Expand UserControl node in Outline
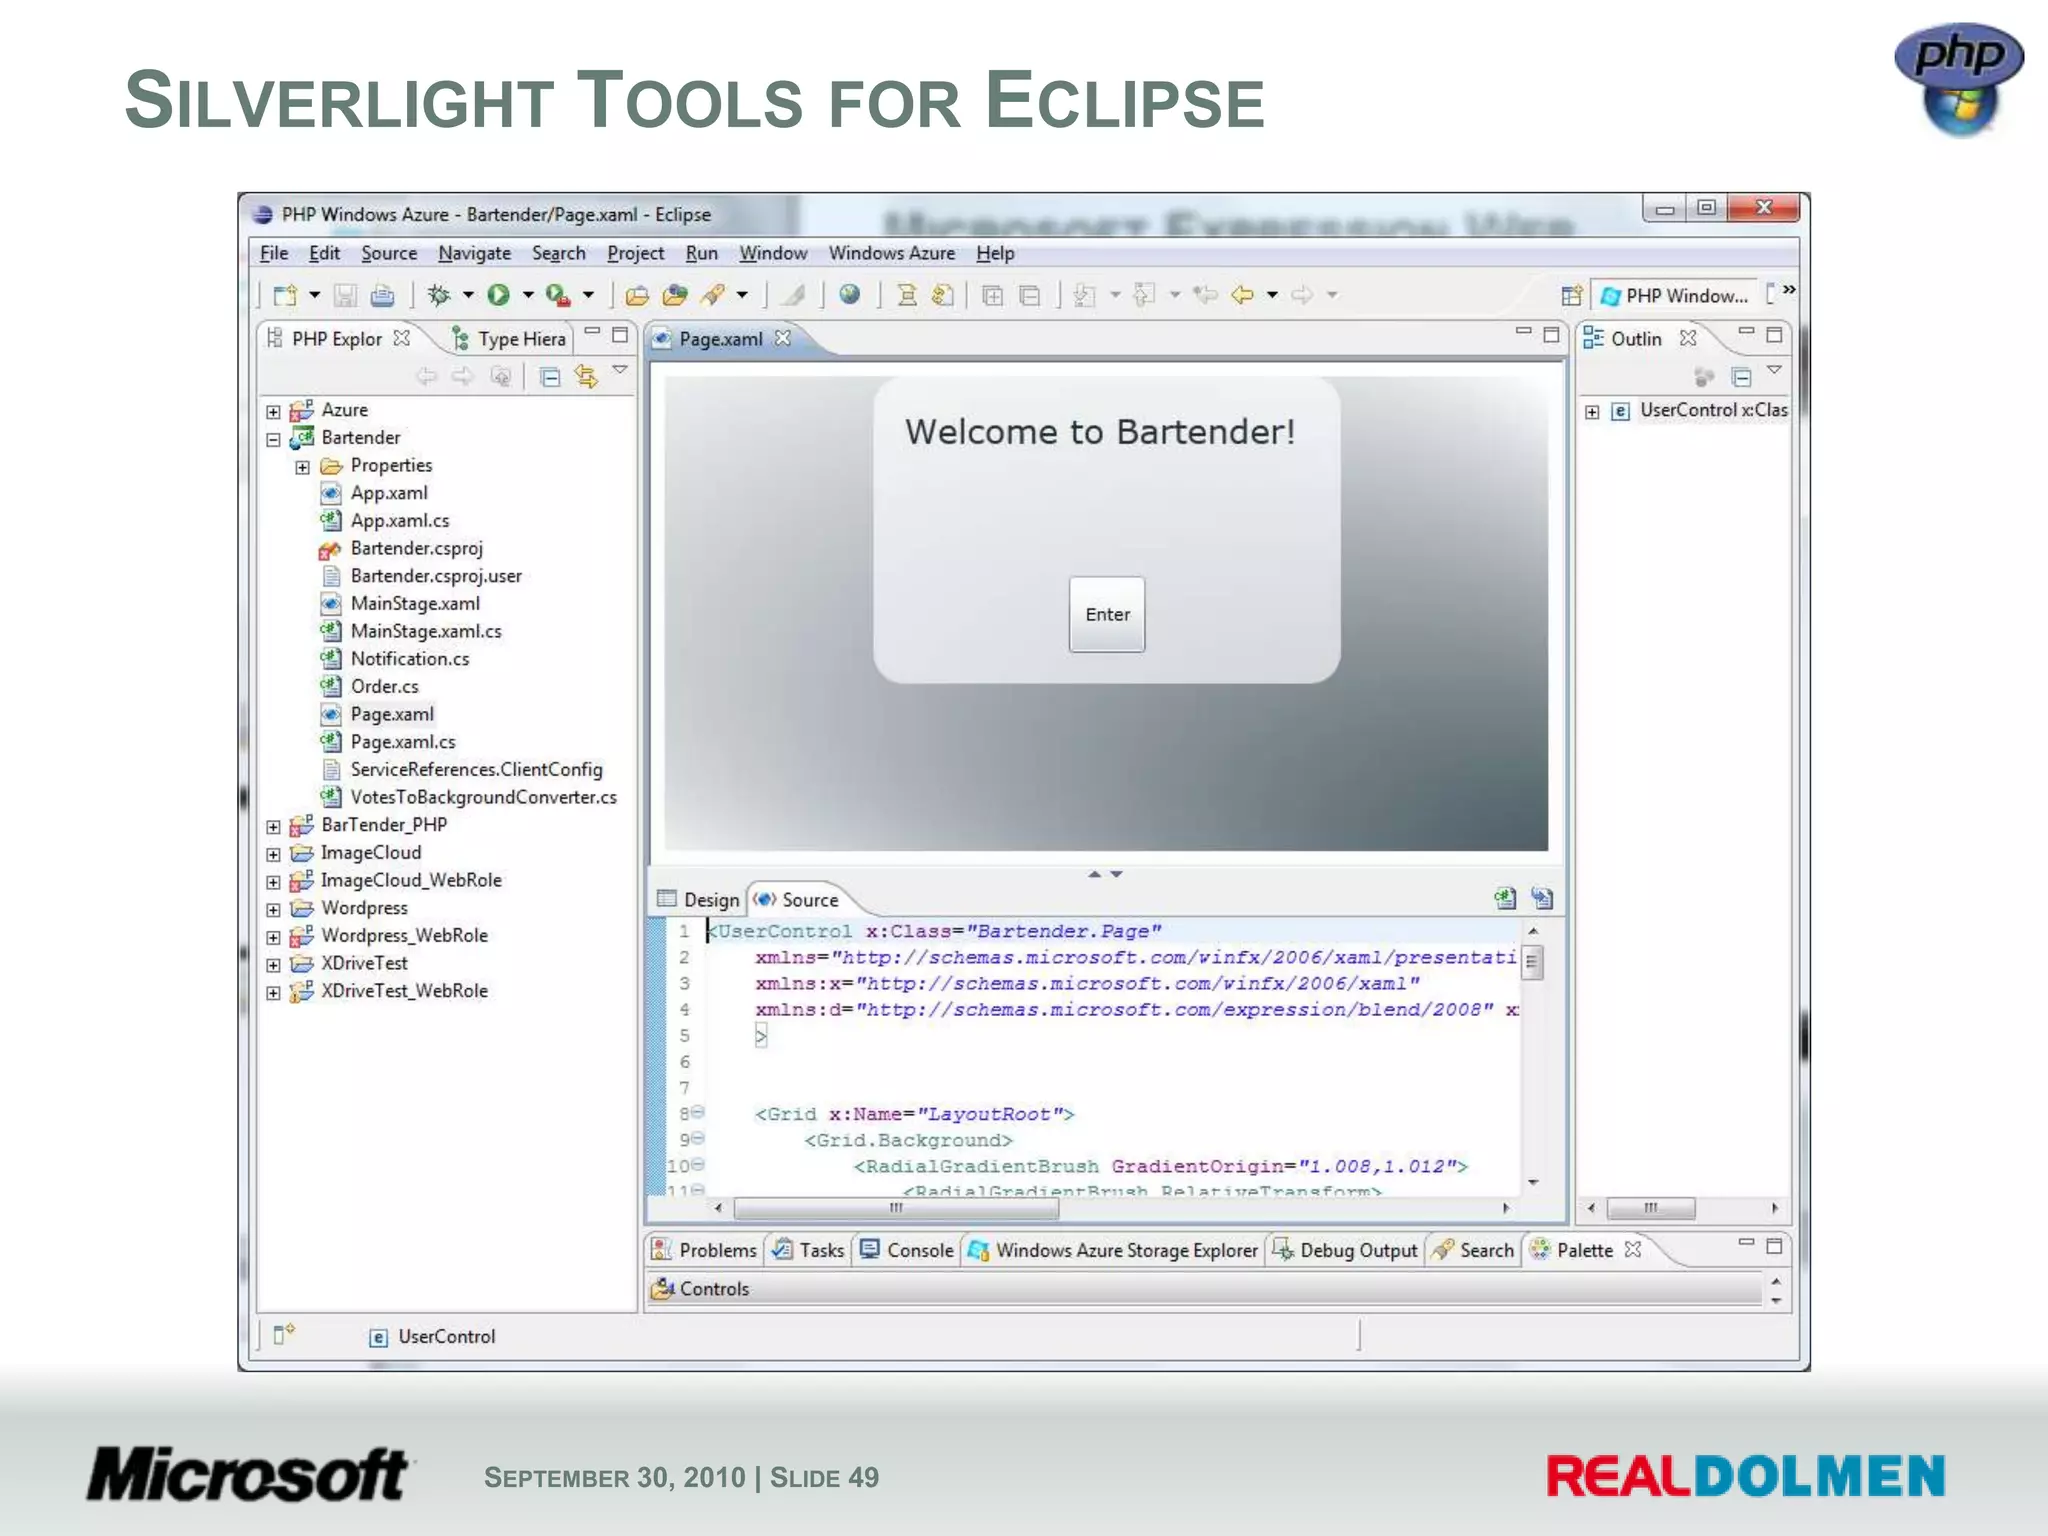 click(x=1592, y=411)
